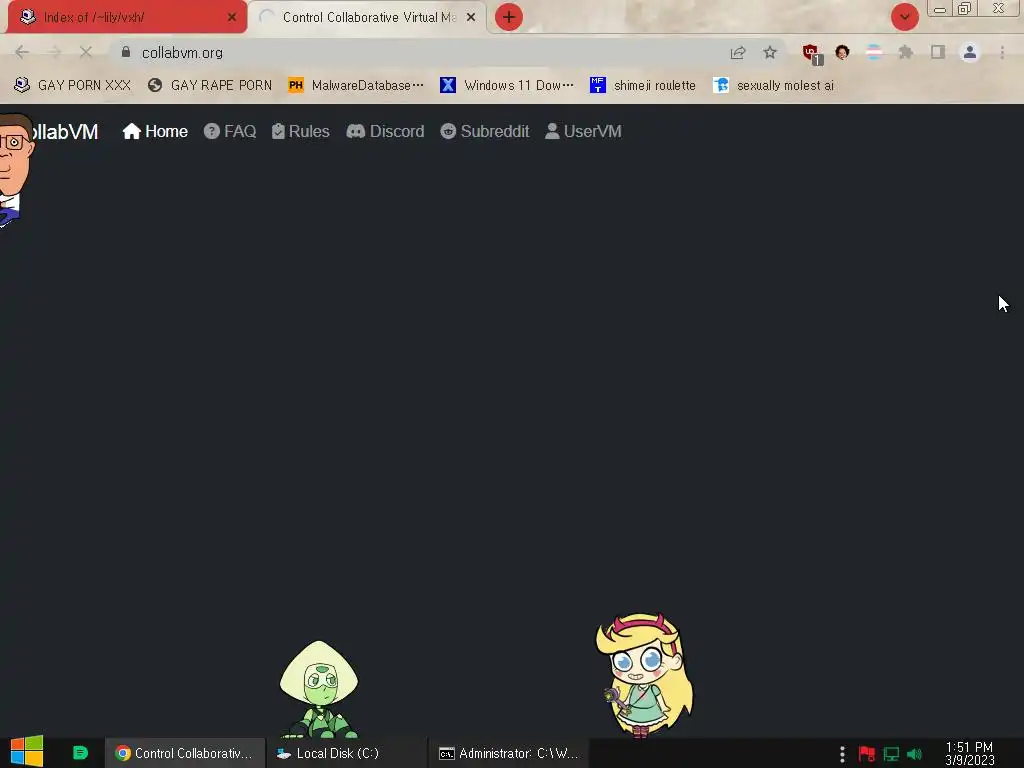Open the taskbar clock showing 1:51 PM
1024x768 pixels.
[969, 754]
